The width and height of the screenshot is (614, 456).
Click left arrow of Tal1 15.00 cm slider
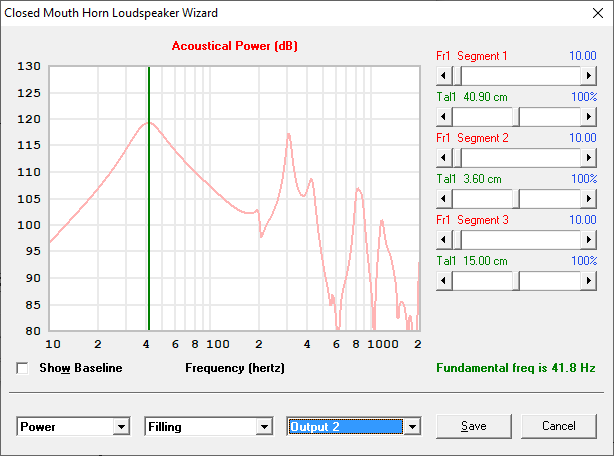click(x=444, y=281)
